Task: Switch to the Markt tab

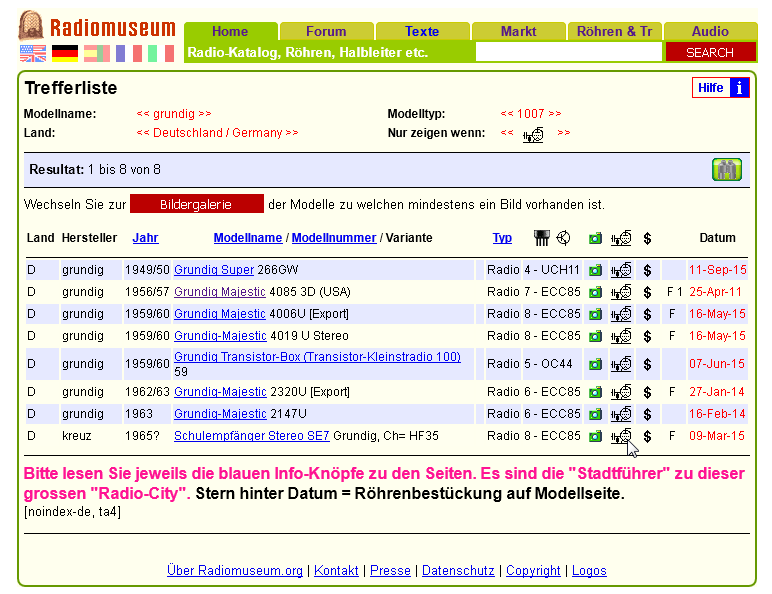Action: coord(518,32)
